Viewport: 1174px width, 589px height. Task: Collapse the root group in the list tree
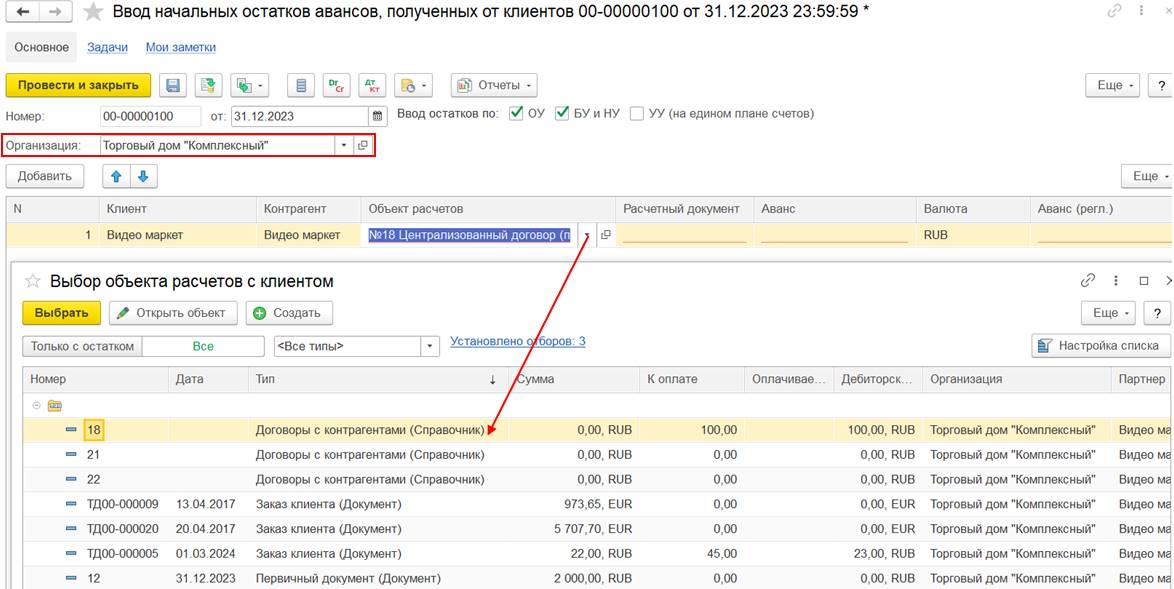point(36,405)
